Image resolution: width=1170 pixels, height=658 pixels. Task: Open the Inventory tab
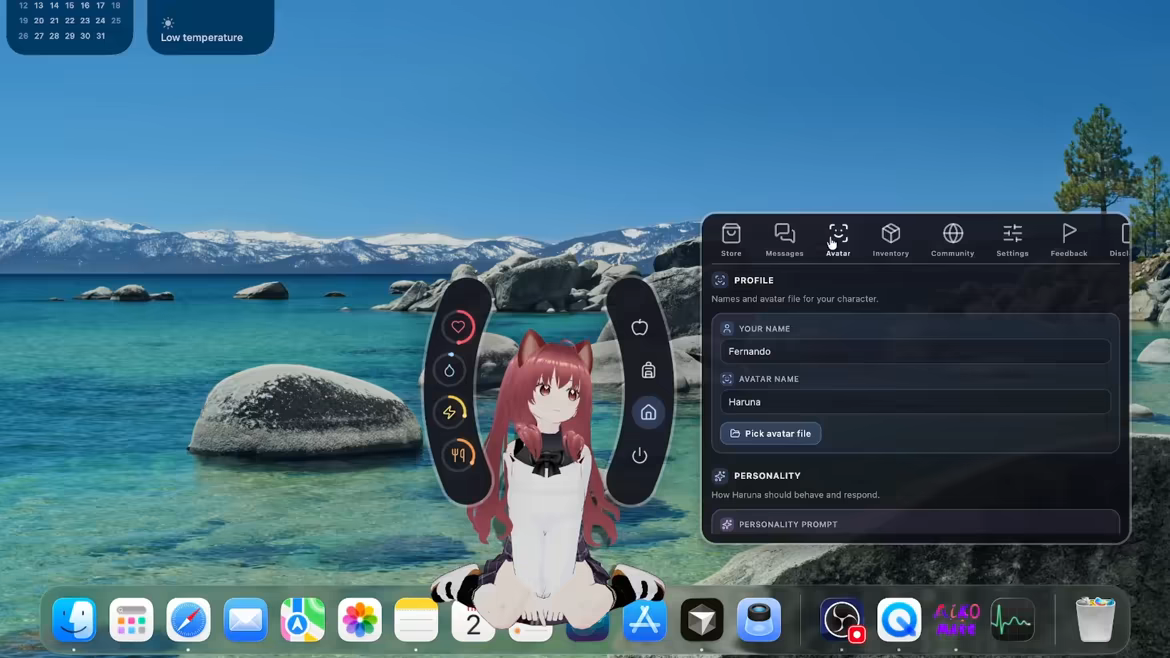(x=891, y=240)
